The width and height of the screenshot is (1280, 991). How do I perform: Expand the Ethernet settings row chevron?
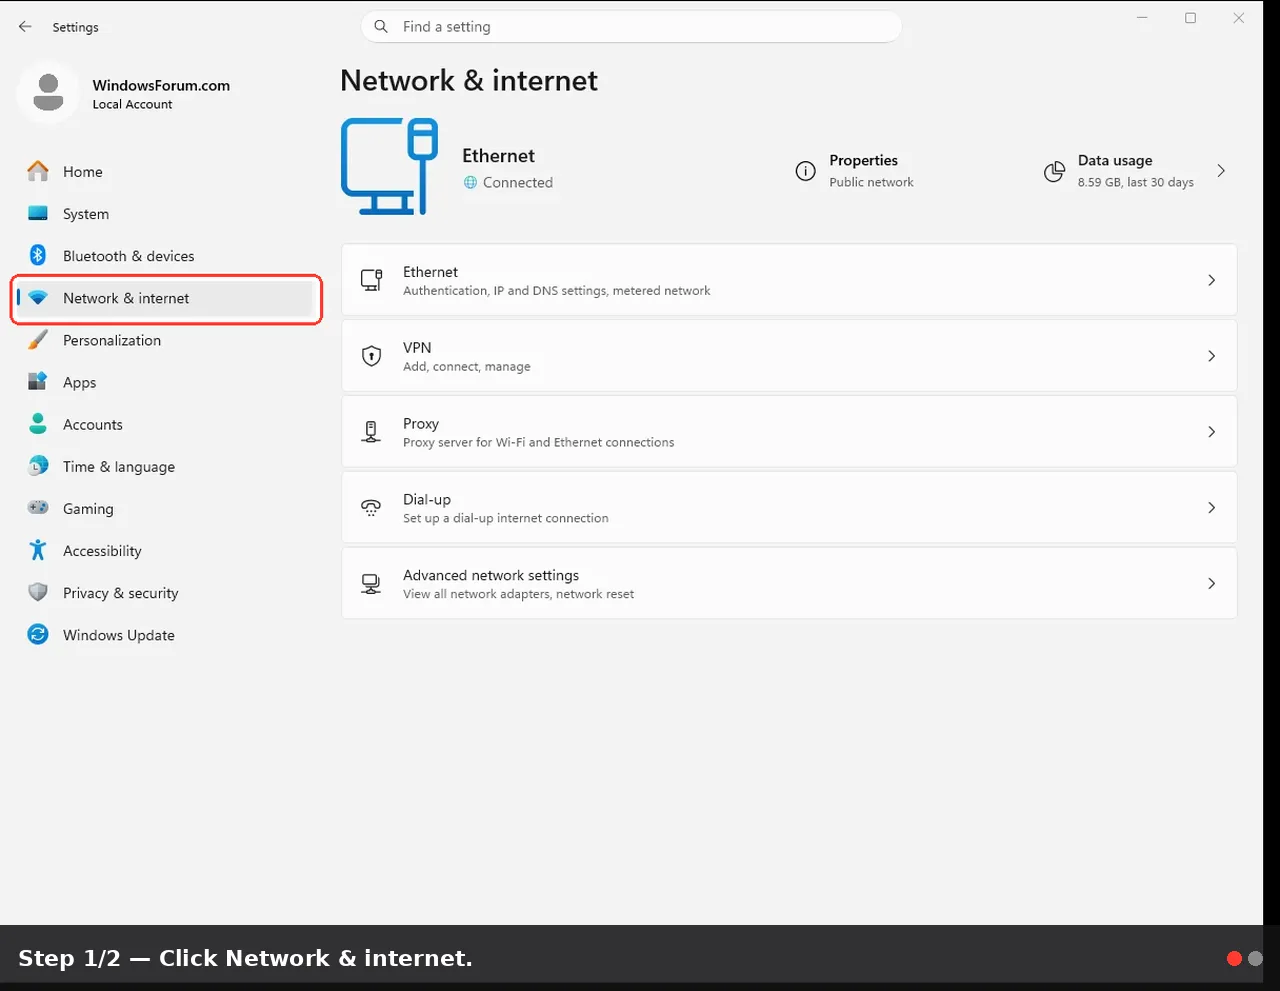tap(1211, 280)
